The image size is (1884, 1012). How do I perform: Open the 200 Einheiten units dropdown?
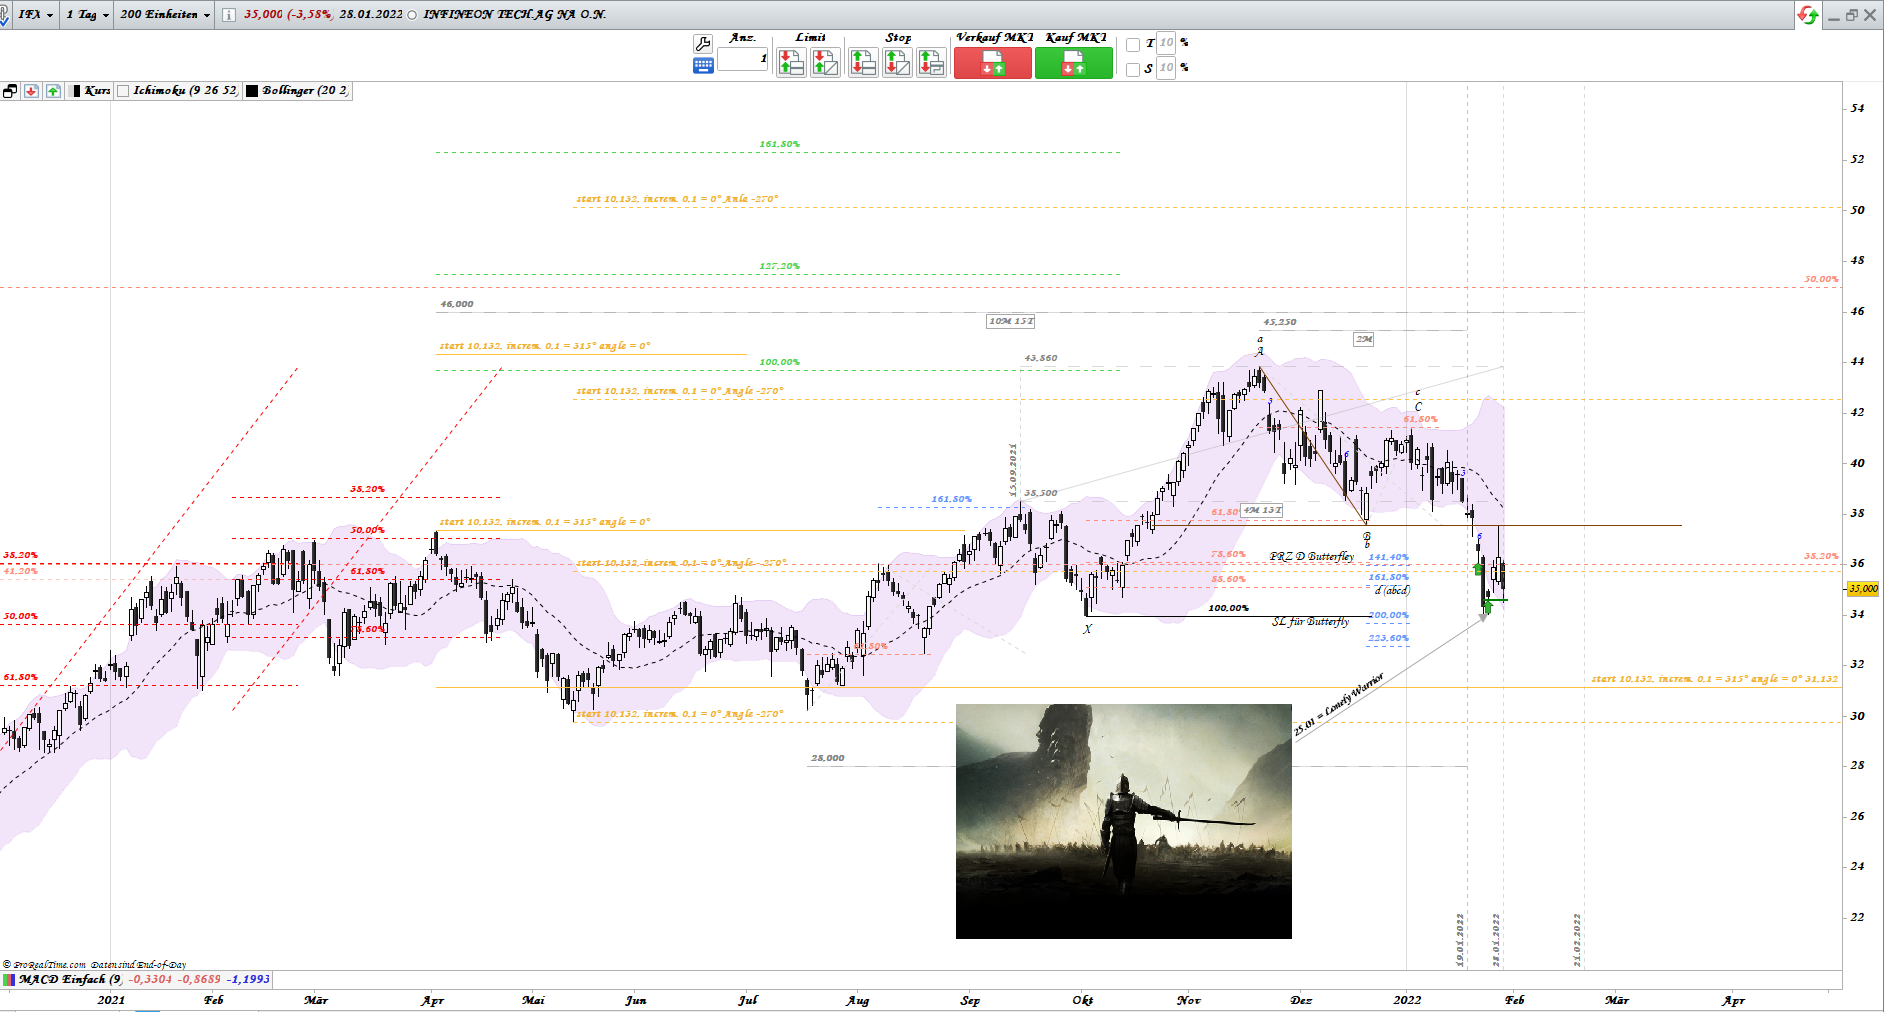pos(205,15)
